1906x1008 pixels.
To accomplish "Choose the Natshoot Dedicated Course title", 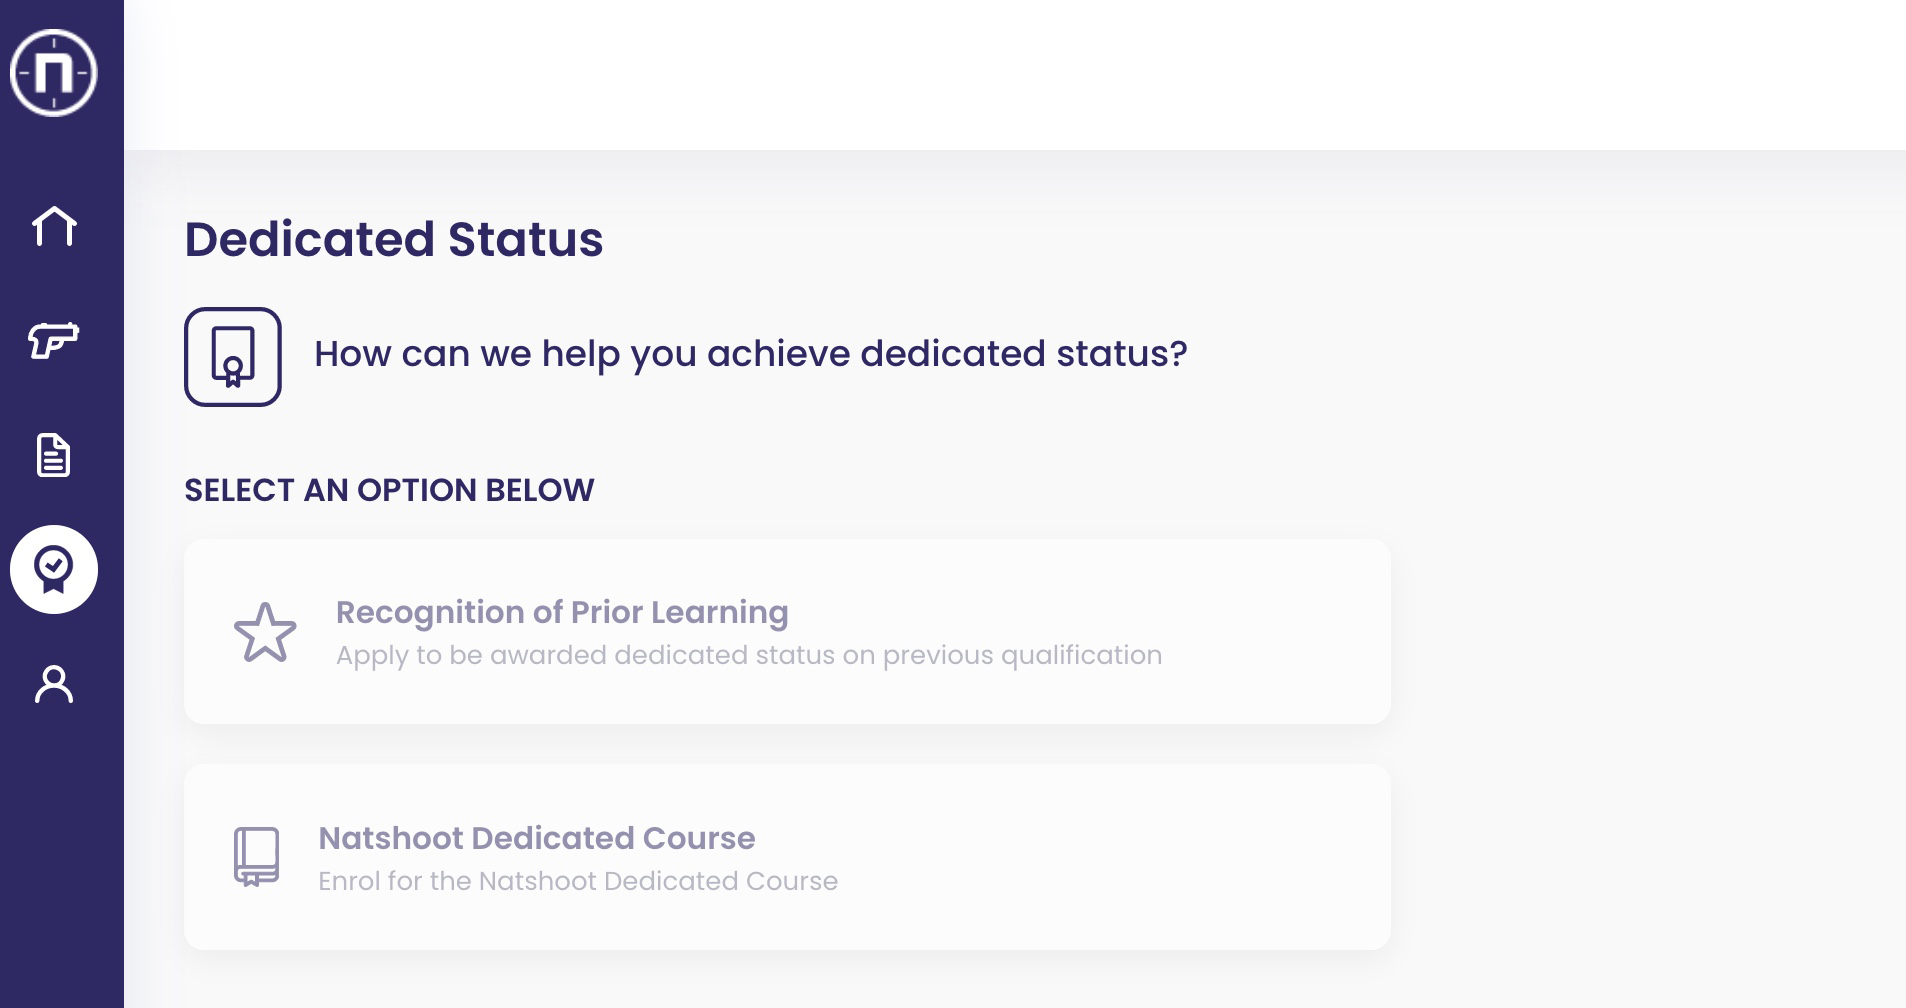I will (536, 838).
